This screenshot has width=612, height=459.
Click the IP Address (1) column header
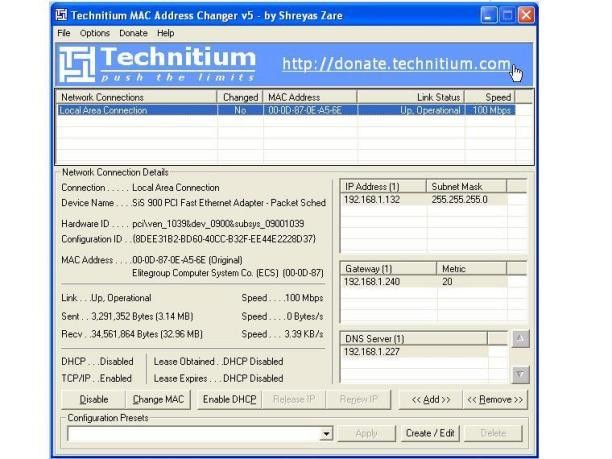pyautogui.click(x=384, y=186)
